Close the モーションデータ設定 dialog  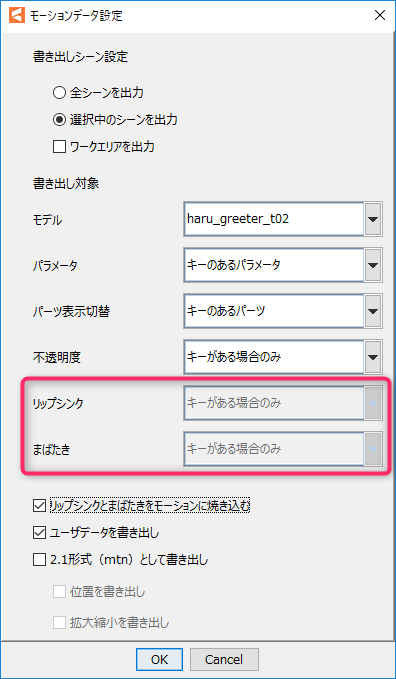coord(380,16)
